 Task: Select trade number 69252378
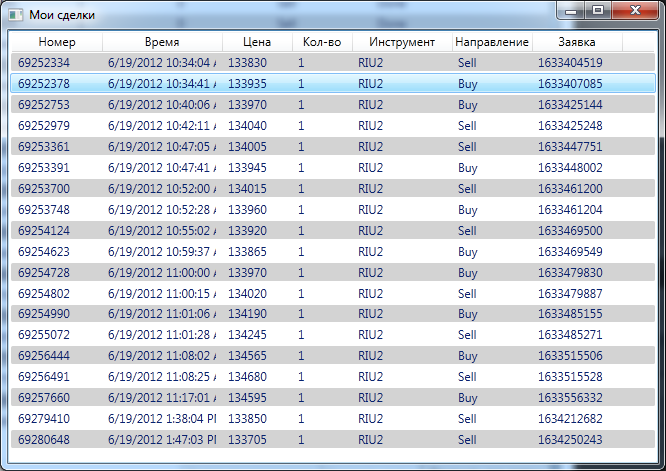click(x=44, y=84)
